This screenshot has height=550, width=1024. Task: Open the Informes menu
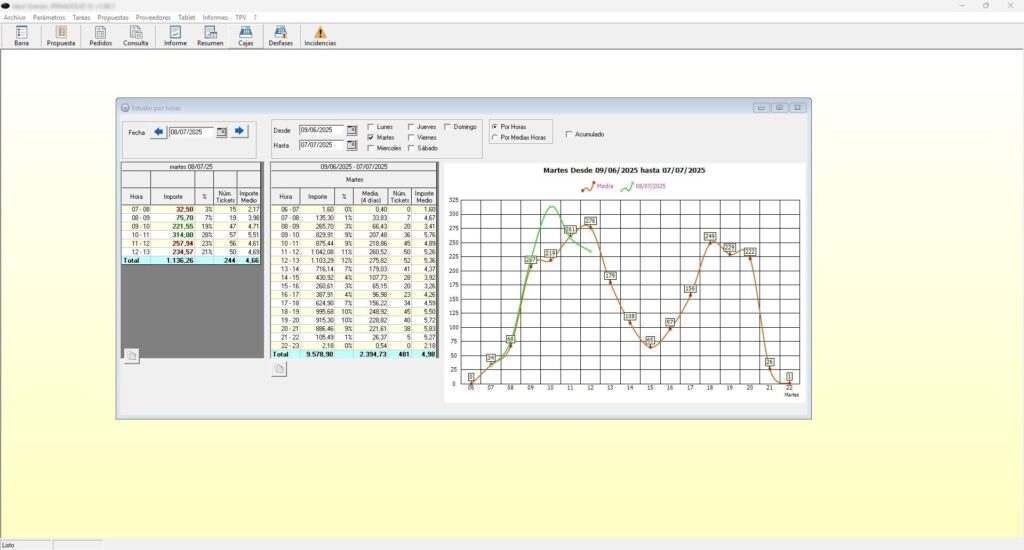pos(215,18)
